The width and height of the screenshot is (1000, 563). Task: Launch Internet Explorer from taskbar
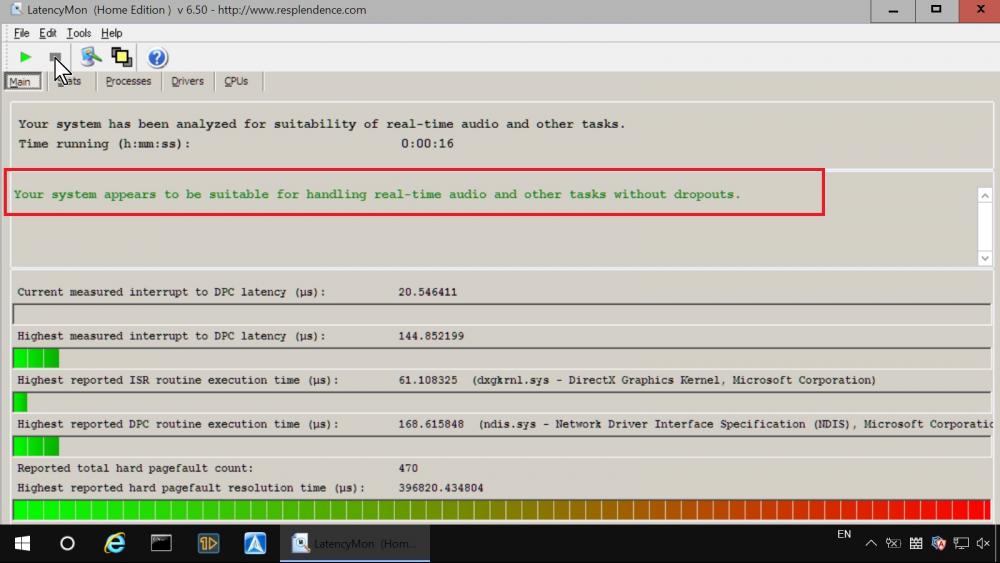[115, 543]
